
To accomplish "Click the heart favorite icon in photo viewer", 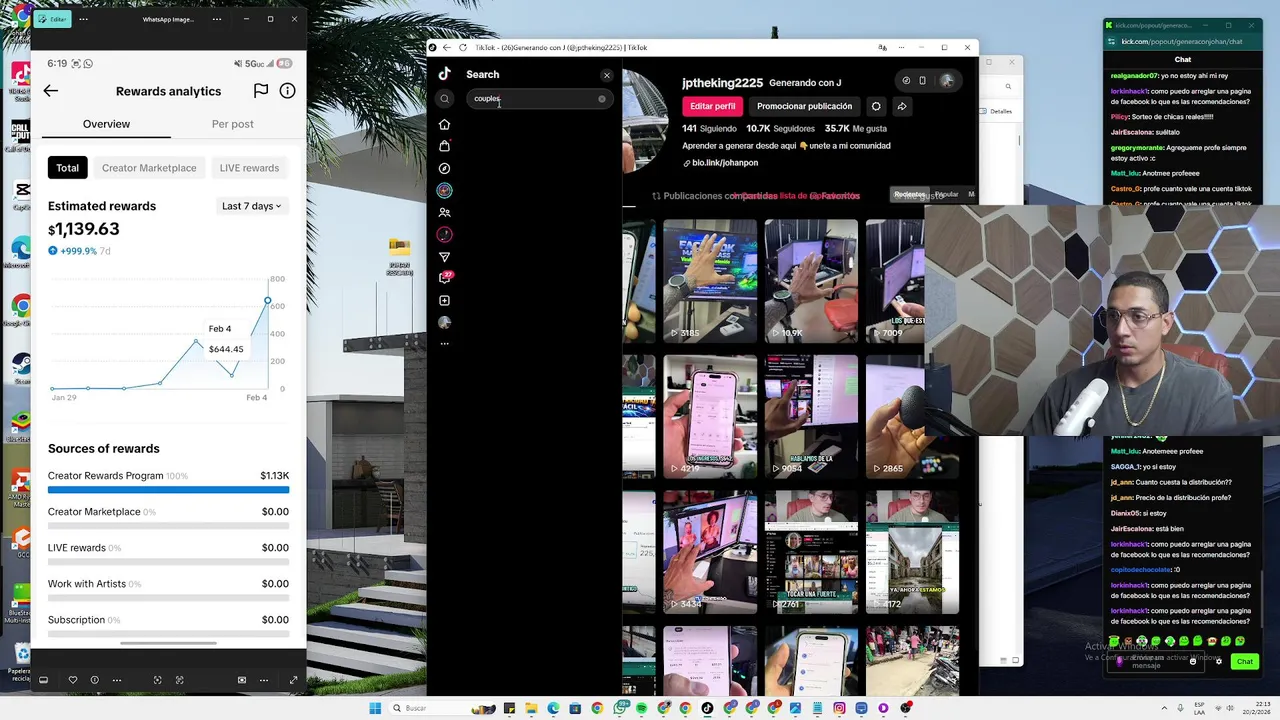I will pyautogui.click(x=72, y=680).
